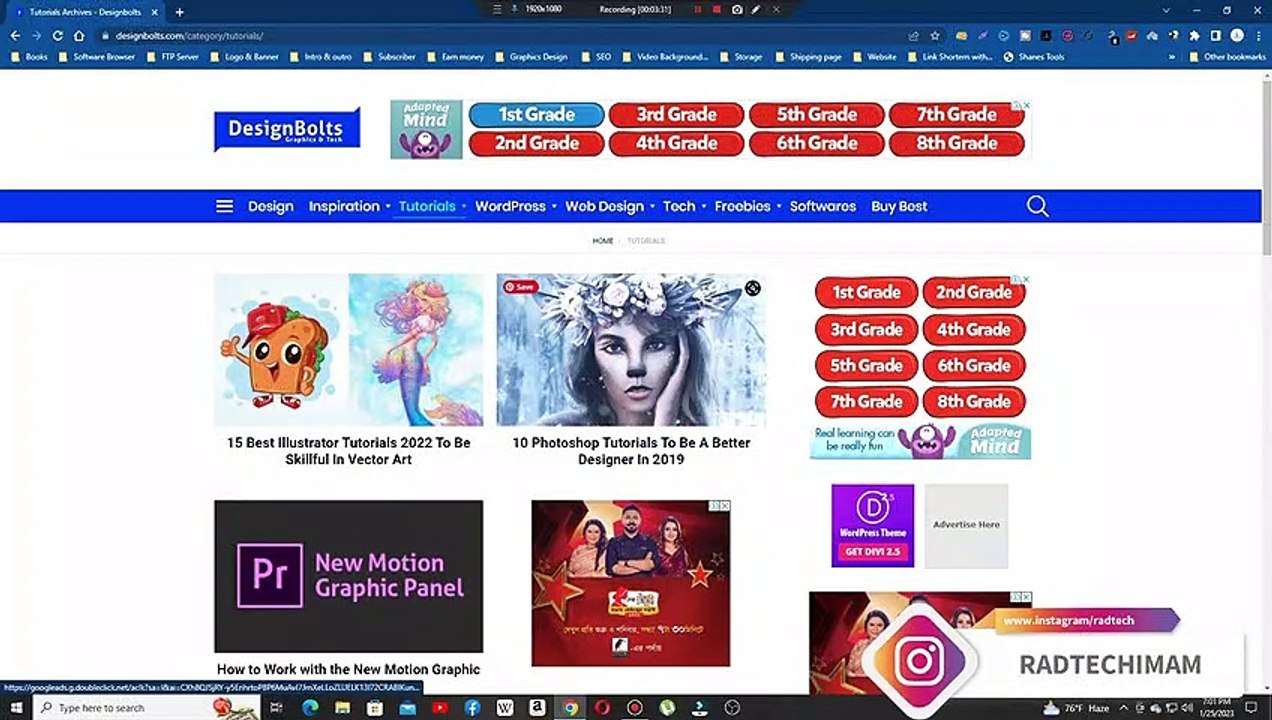1272x720 pixels.
Task: Open the Mail app from taskbar
Action: (x=407, y=708)
